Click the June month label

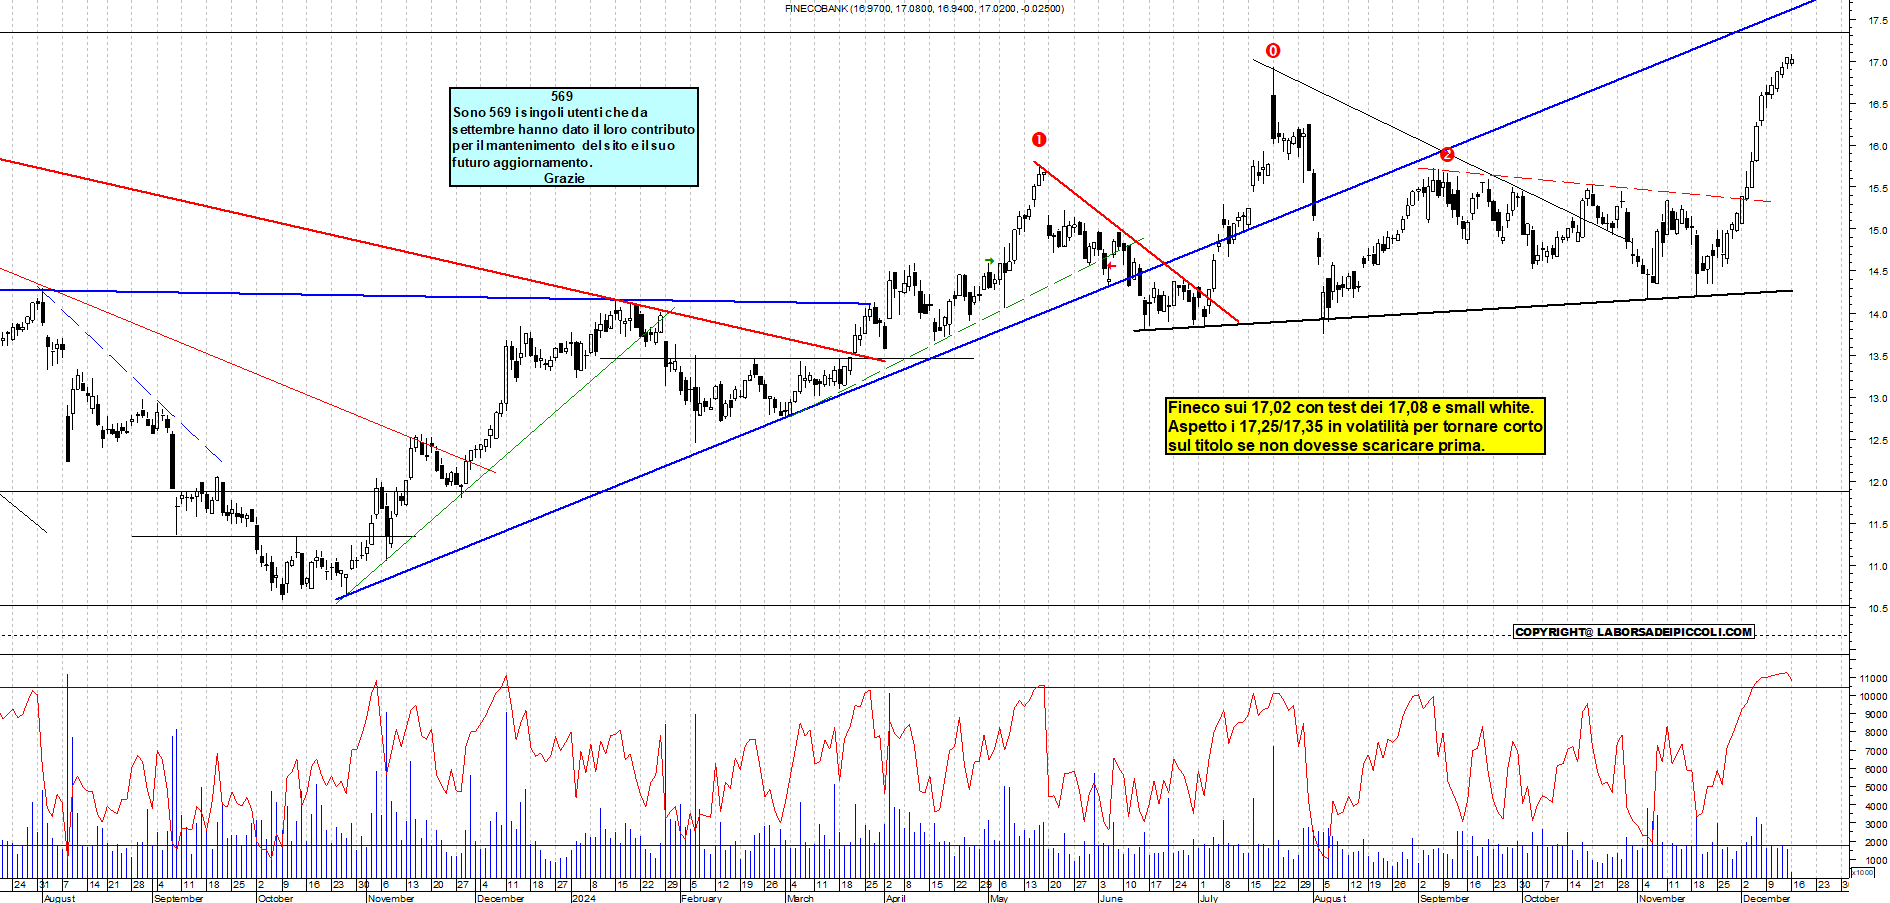(1112, 898)
